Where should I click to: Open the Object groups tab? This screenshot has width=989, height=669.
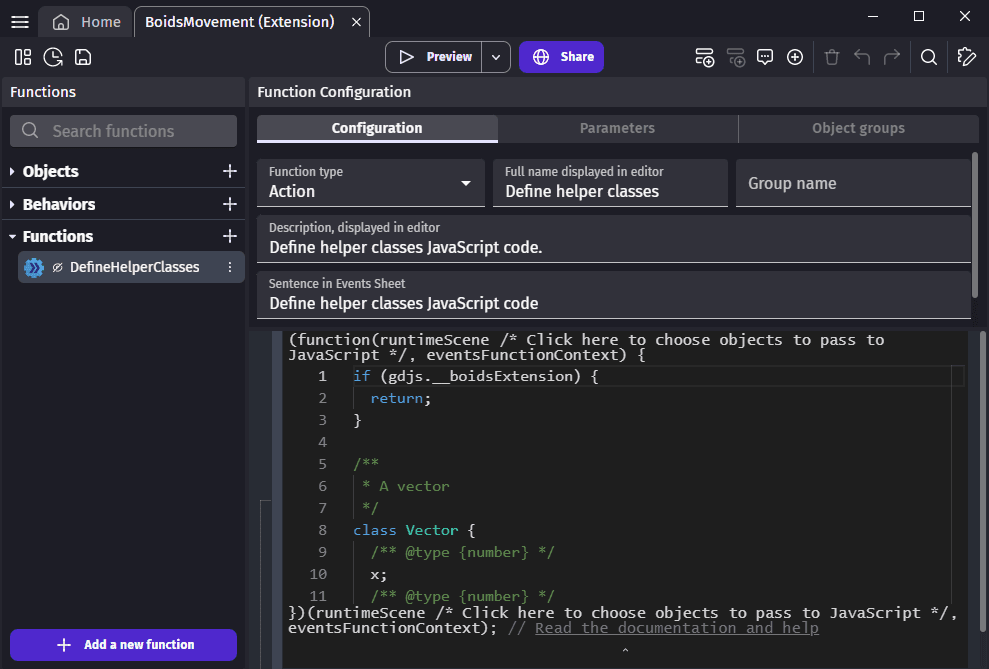tap(858, 128)
